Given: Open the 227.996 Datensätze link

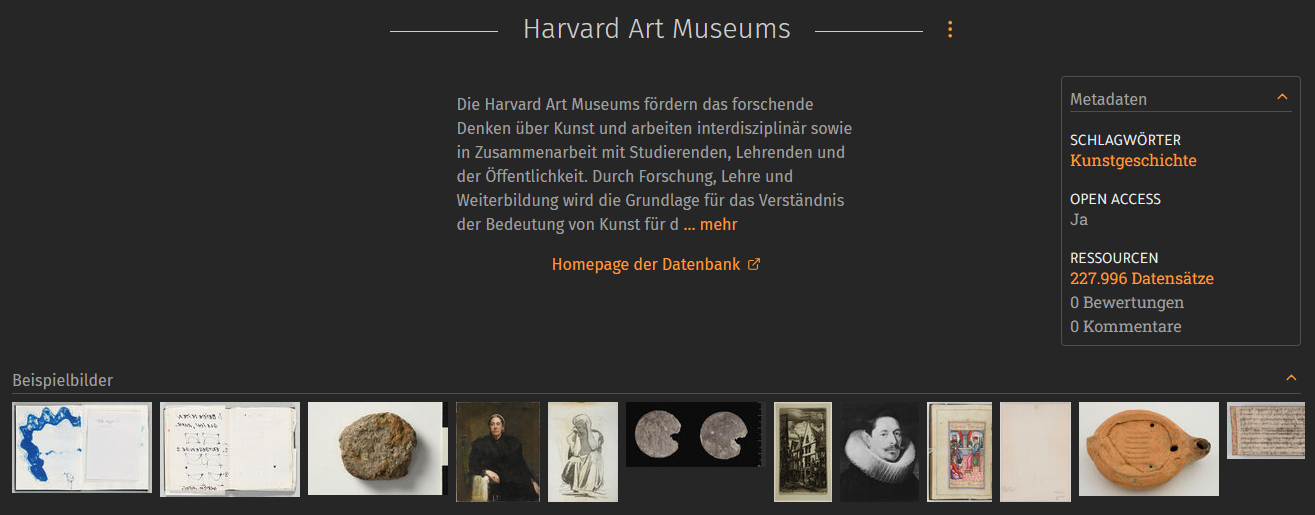Looking at the screenshot, I should click(x=1142, y=279).
